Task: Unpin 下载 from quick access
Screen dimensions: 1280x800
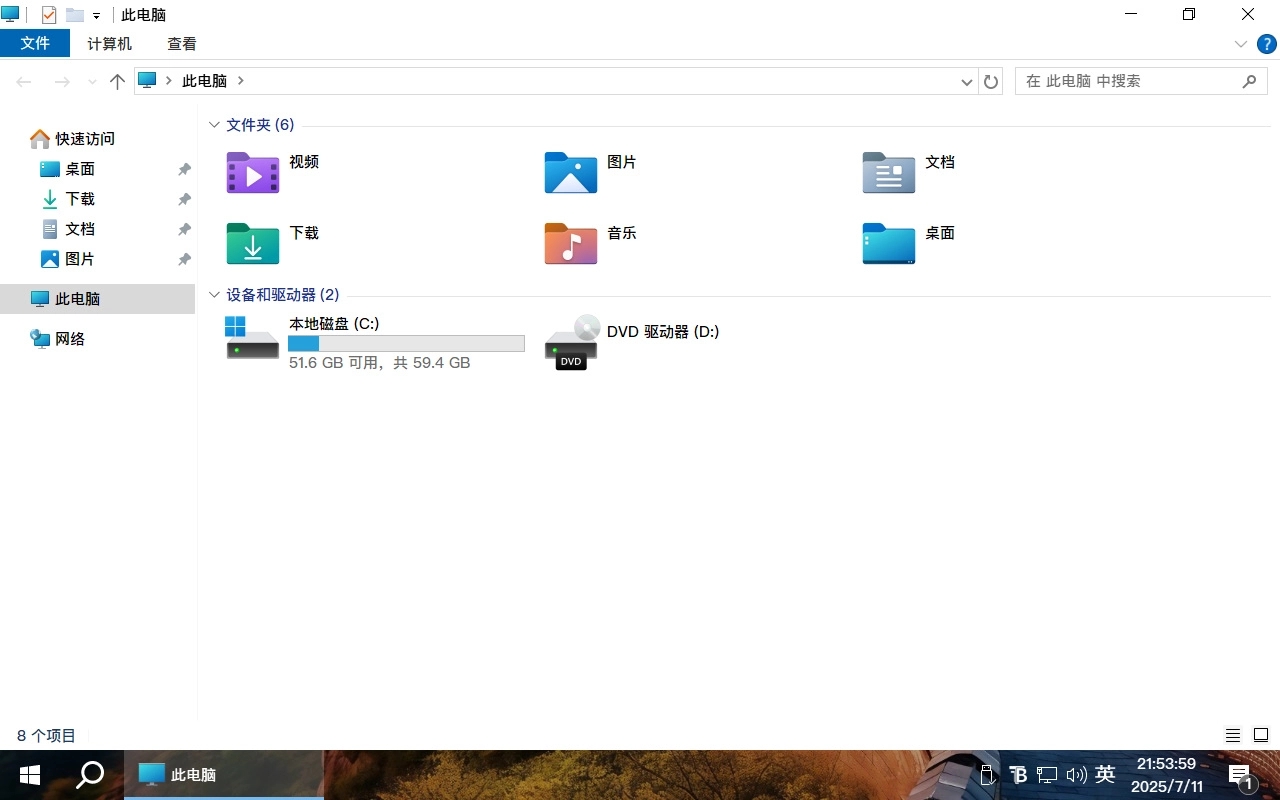Action: [x=184, y=199]
